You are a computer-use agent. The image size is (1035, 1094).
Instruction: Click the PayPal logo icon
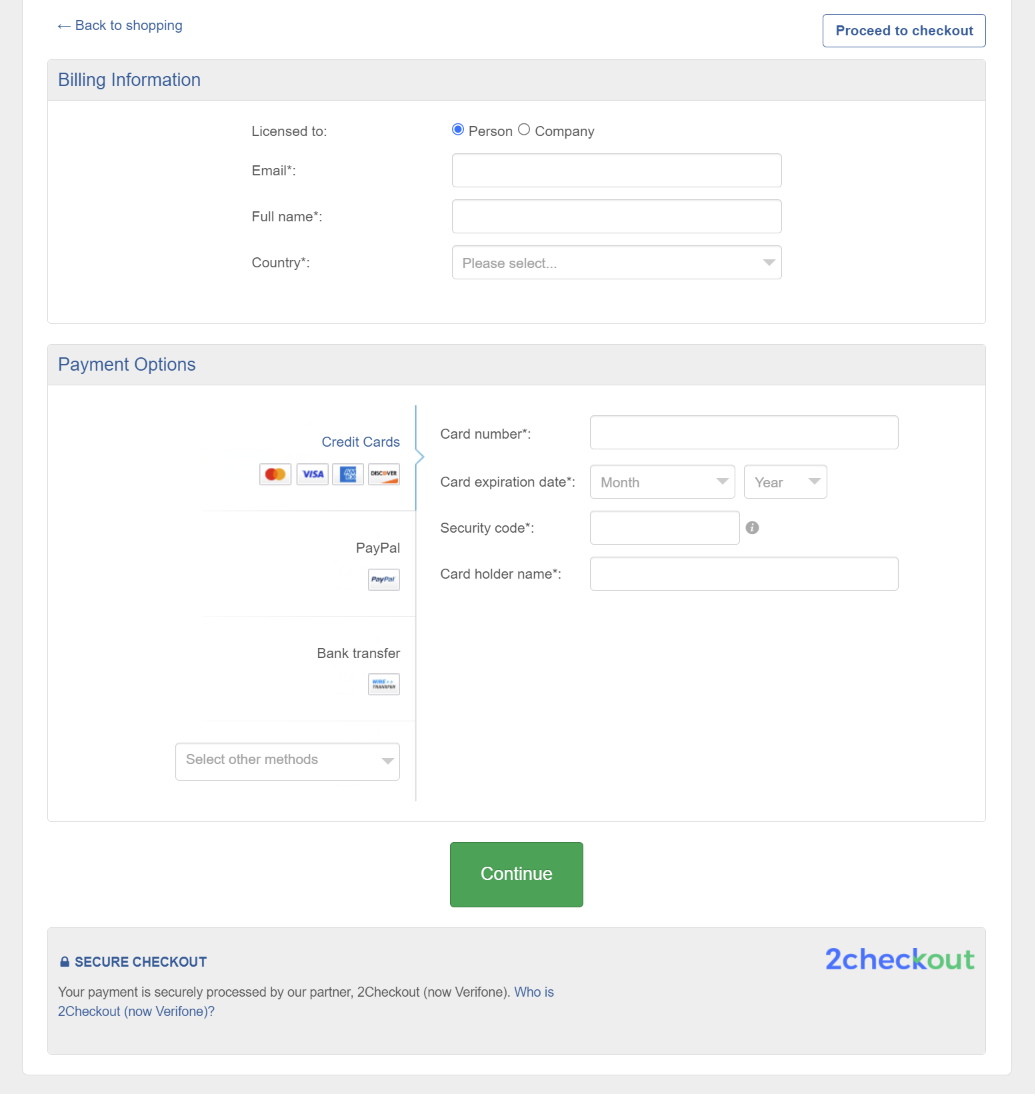(384, 579)
